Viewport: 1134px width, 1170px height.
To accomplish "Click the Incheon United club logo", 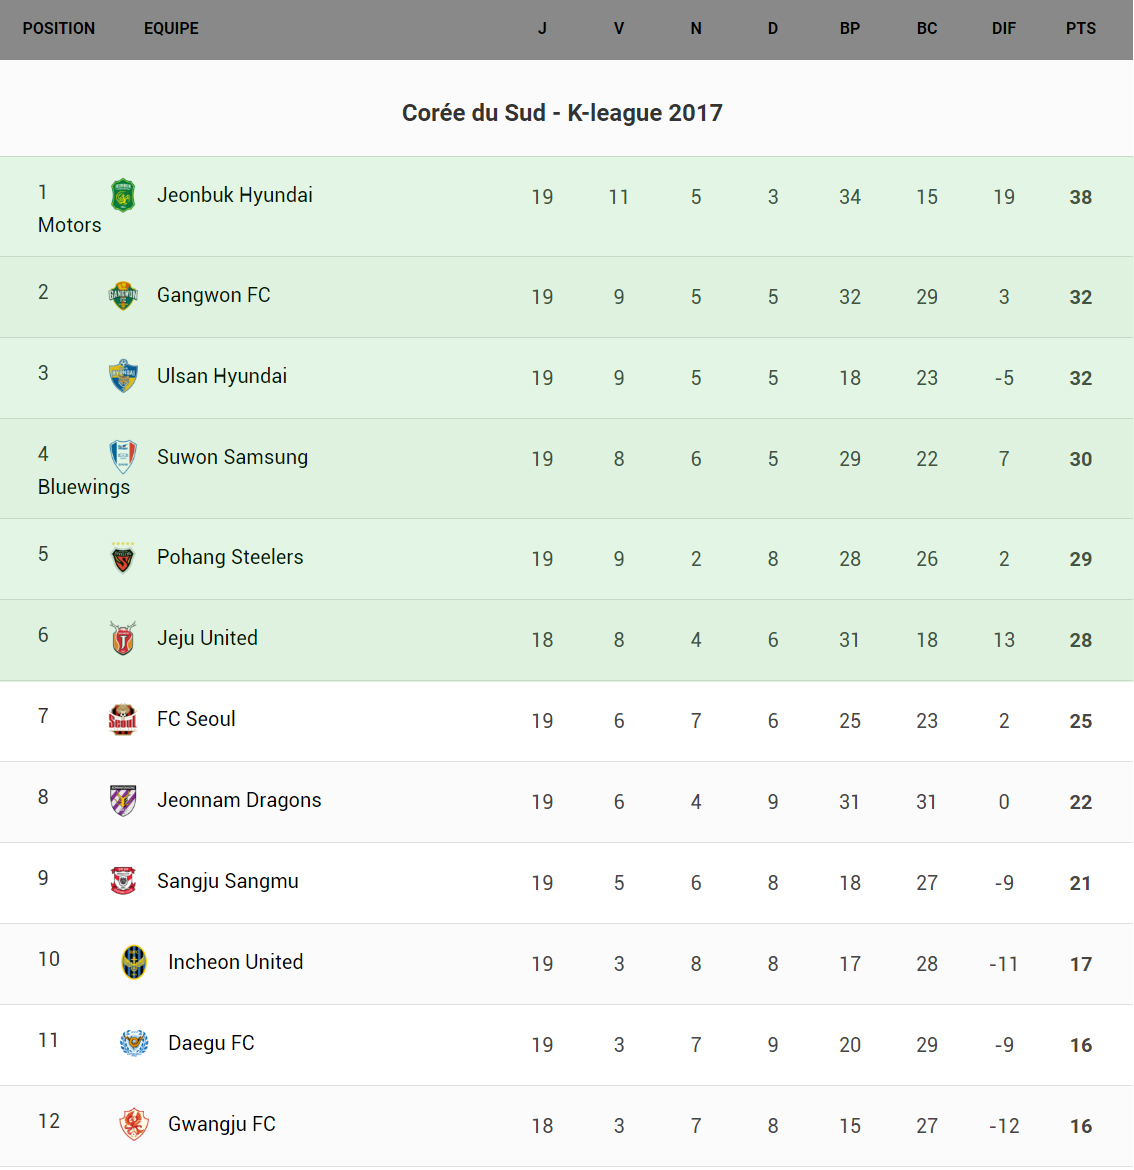I will (x=134, y=962).
